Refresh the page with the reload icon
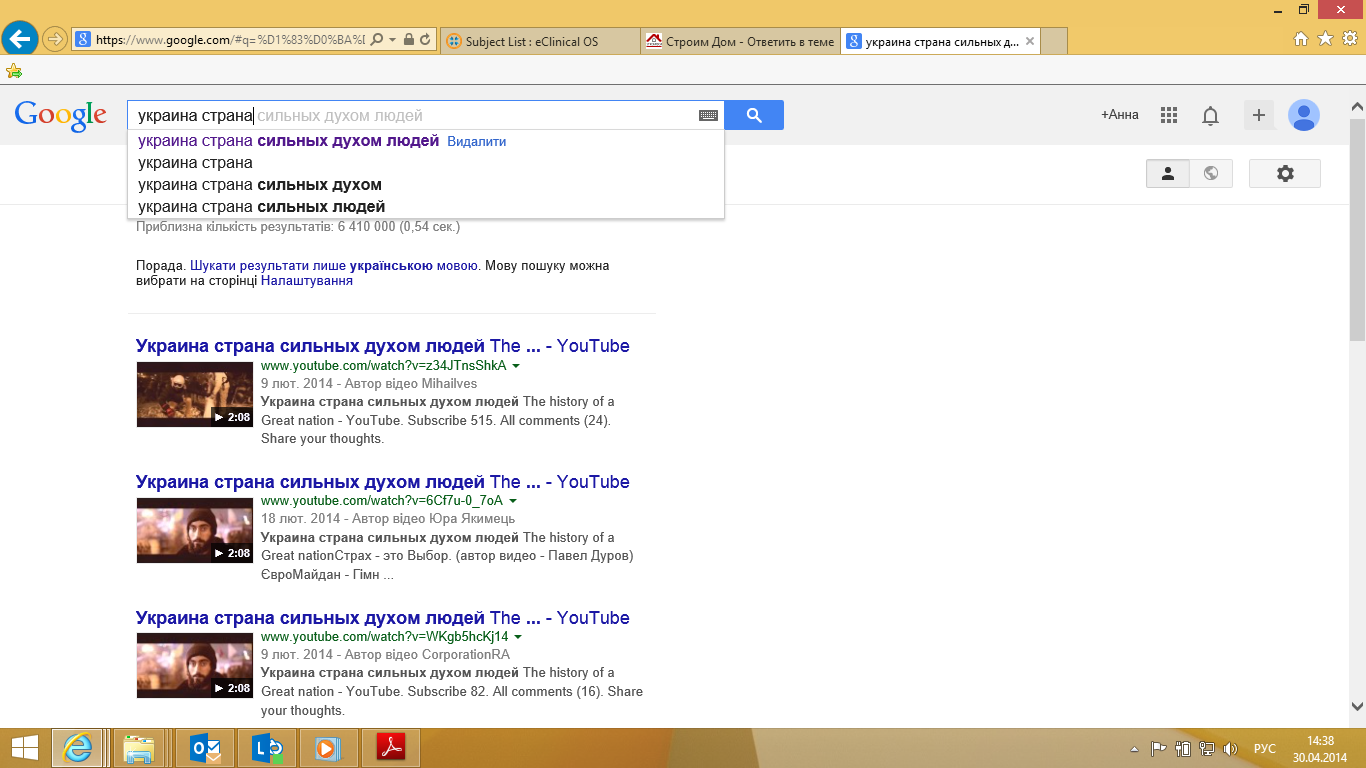Image resolution: width=1366 pixels, height=768 pixels. click(425, 40)
